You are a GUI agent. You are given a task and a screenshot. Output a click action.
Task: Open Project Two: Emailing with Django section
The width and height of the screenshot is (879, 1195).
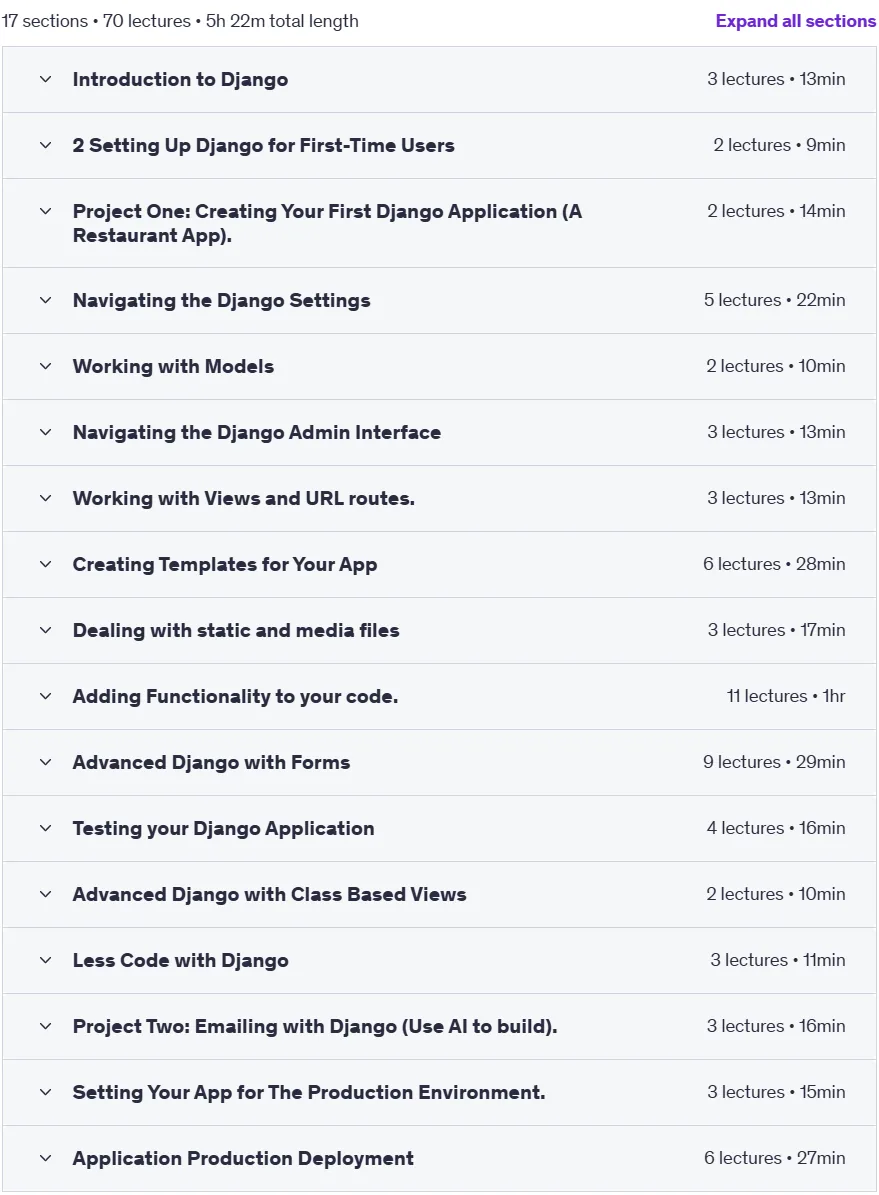[315, 1027]
